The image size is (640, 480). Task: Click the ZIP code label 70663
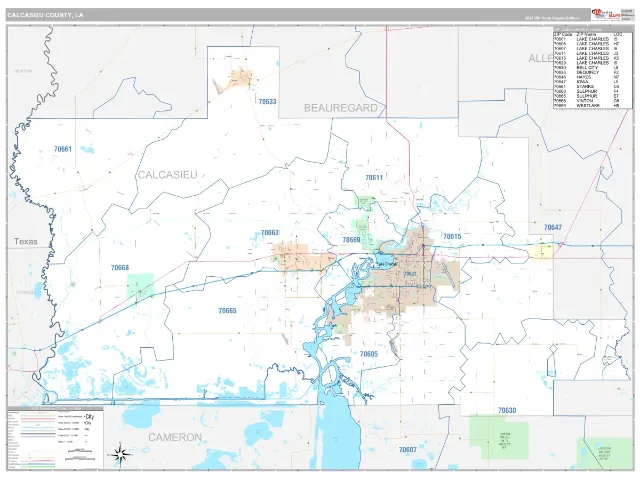click(x=270, y=233)
